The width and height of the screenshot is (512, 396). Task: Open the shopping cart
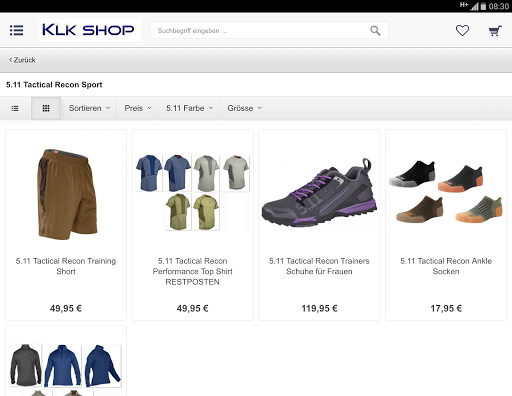tap(495, 31)
